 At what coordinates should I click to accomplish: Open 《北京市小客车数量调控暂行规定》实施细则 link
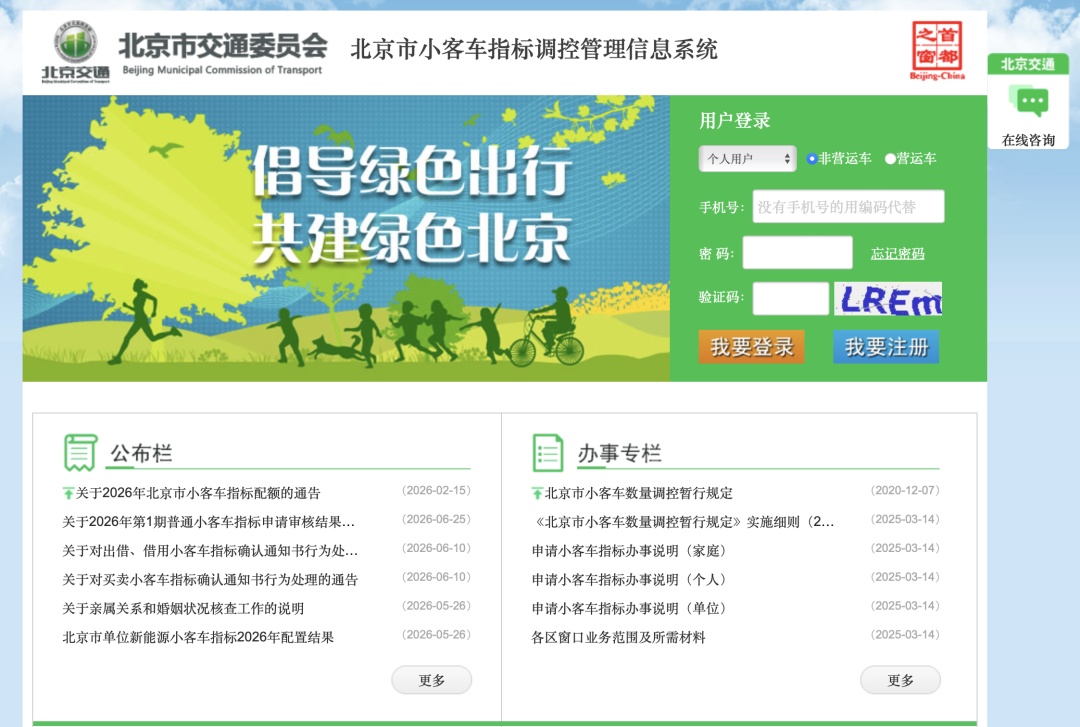point(683,522)
